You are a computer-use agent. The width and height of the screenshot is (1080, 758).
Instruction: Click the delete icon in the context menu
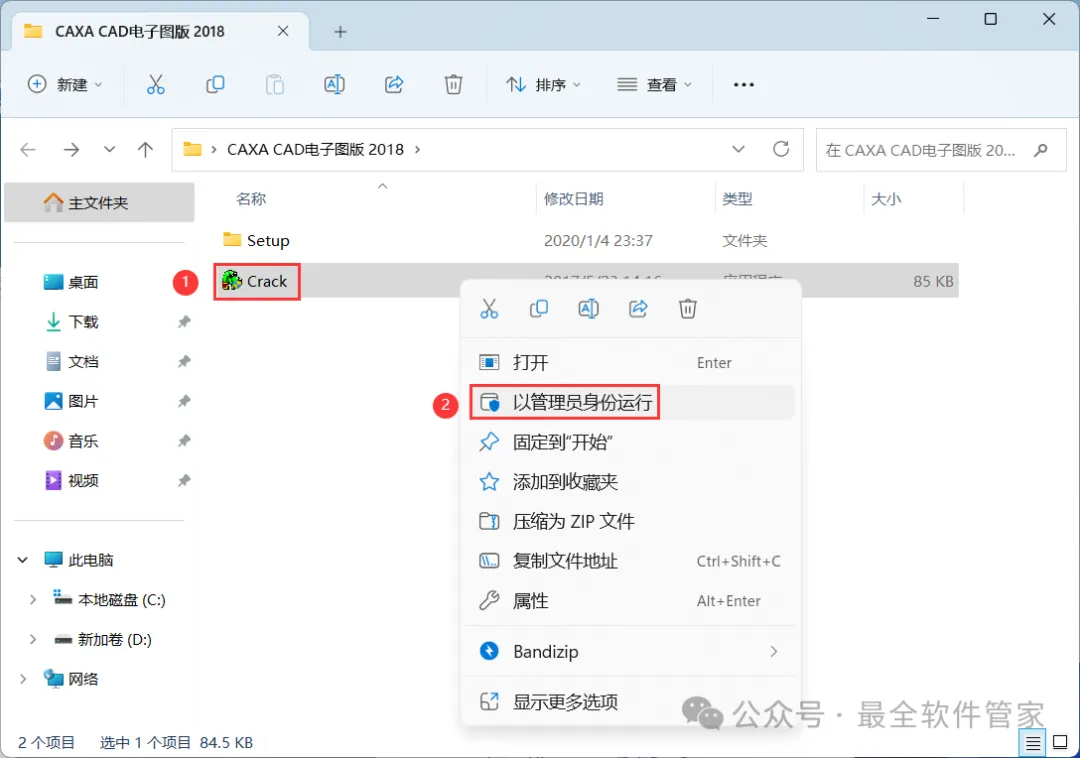687,308
